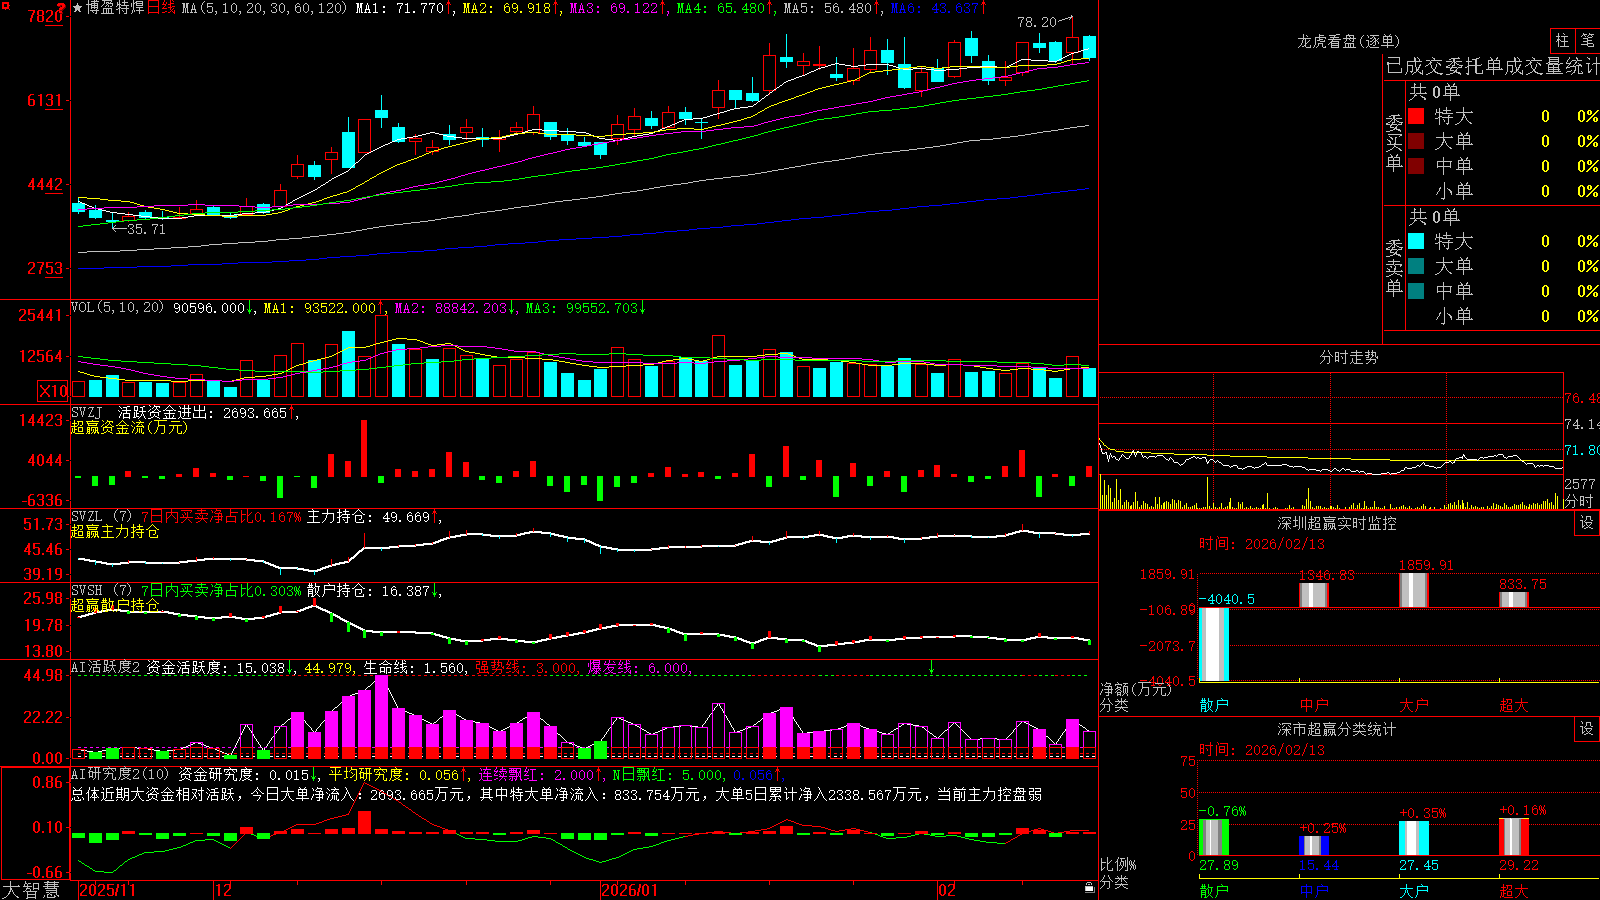Click the 1859.91 大户 net amount bar

(x=1414, y=590)
